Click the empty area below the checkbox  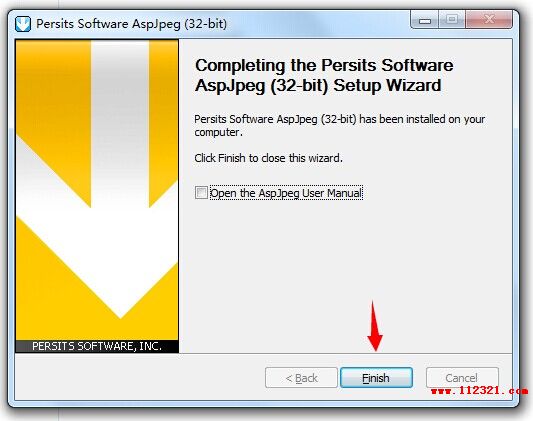tap(345, 275)
